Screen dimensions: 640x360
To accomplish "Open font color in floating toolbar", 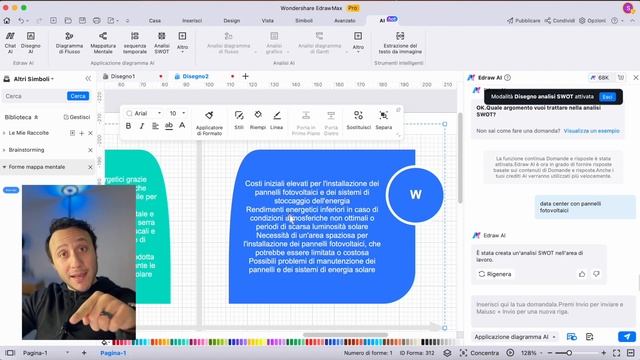I will point(182,126).
